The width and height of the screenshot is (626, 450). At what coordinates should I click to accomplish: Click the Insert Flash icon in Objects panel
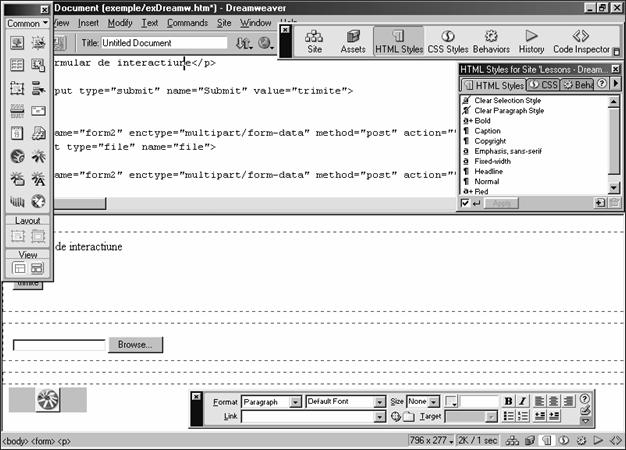[38, 157]
